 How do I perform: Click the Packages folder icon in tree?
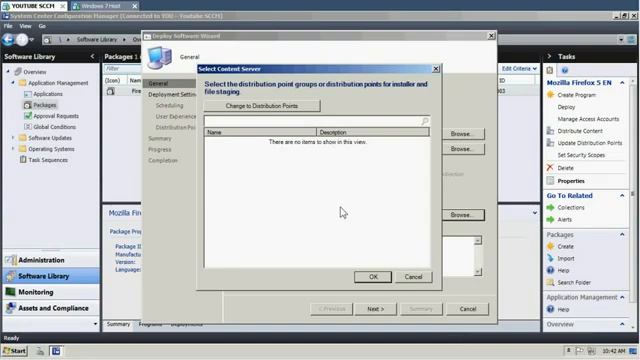[x=27, y=105]
